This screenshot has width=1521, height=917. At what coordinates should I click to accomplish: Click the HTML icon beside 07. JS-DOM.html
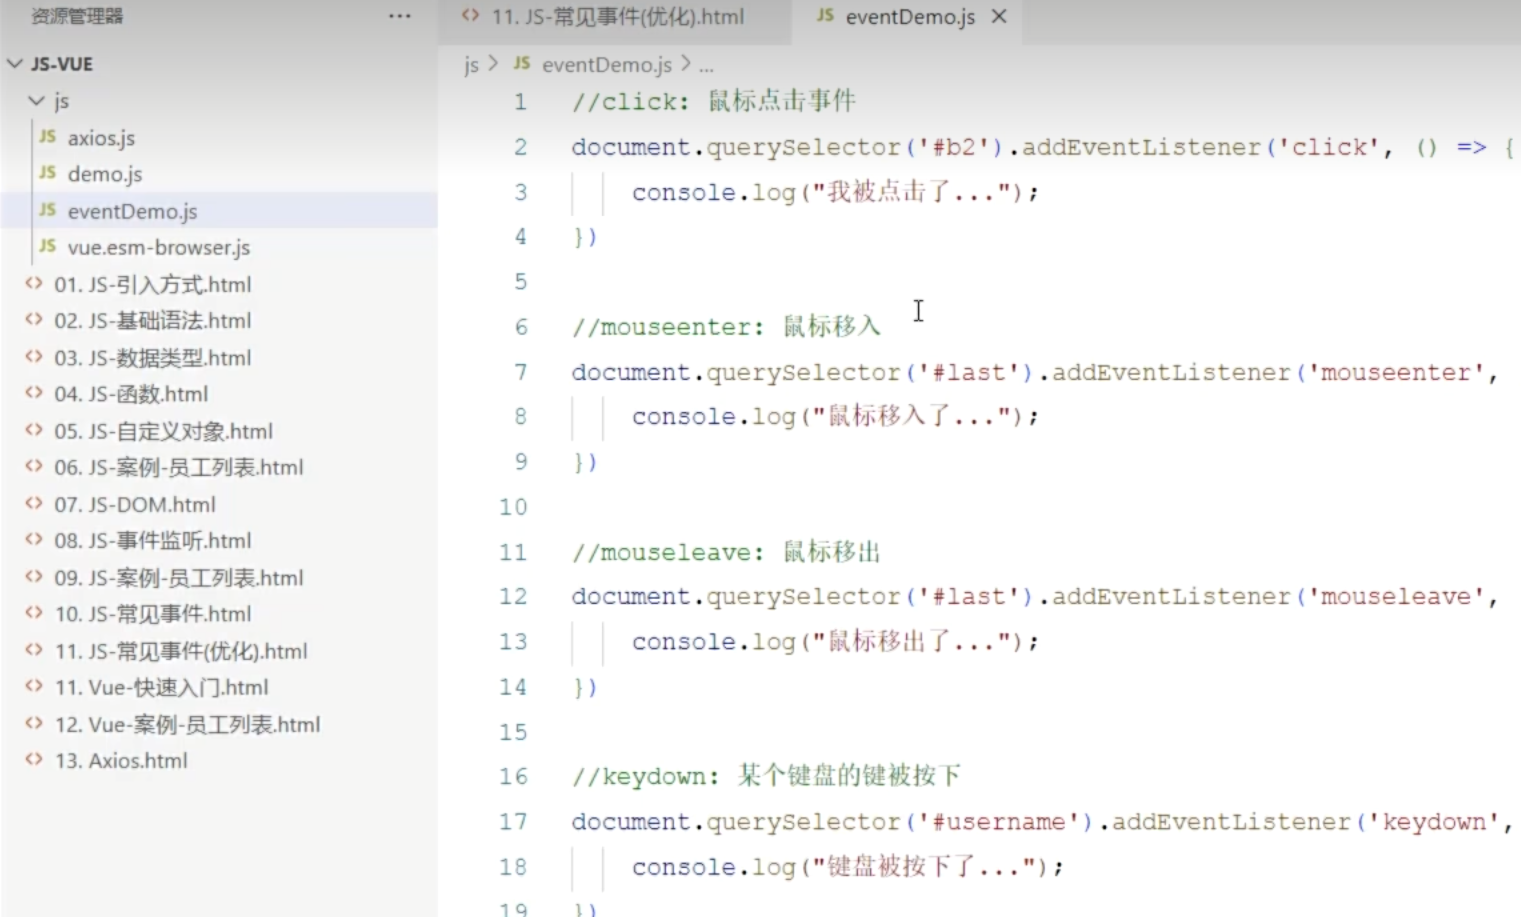pos(34,504)
